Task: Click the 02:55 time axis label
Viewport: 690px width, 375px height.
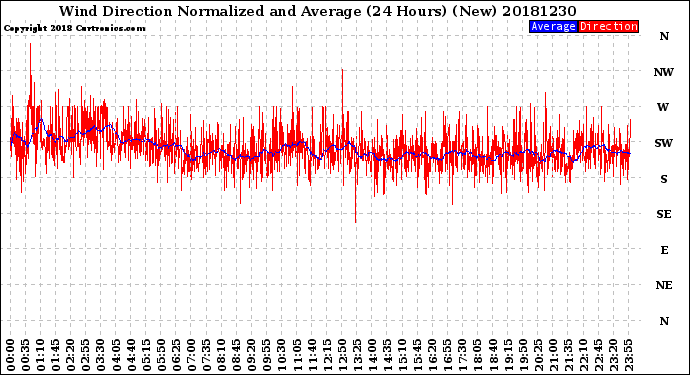Action: (86, 355)
